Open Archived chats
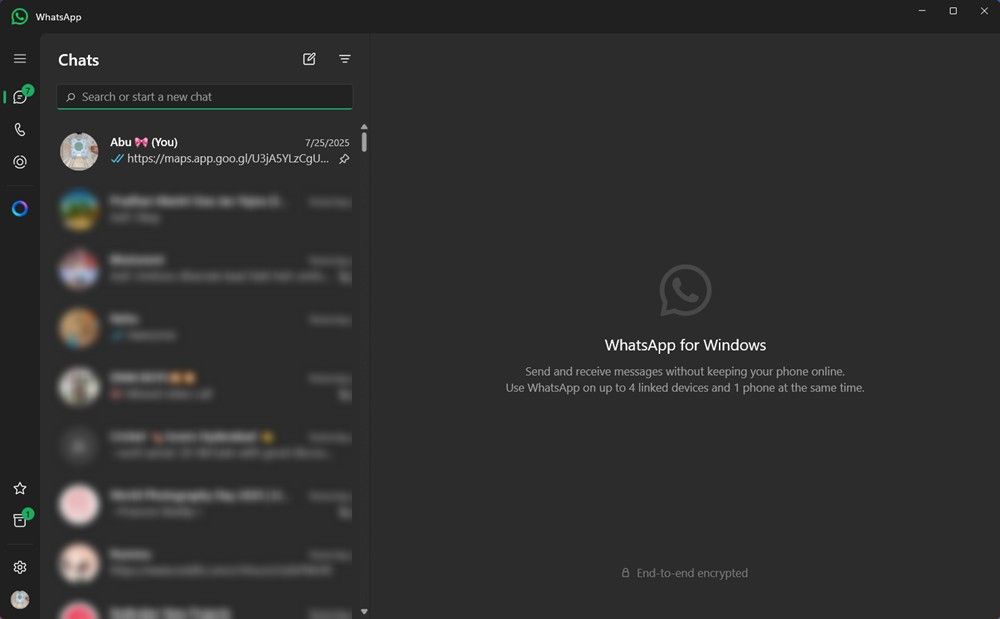This screenshot has width=1000, height=619. (20, 521)
